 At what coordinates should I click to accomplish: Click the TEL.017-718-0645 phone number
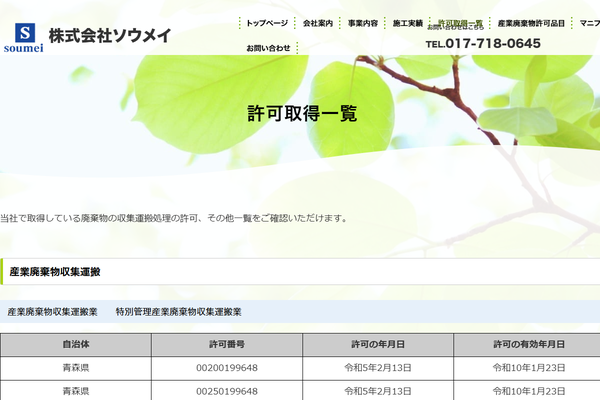click(483, 44)
